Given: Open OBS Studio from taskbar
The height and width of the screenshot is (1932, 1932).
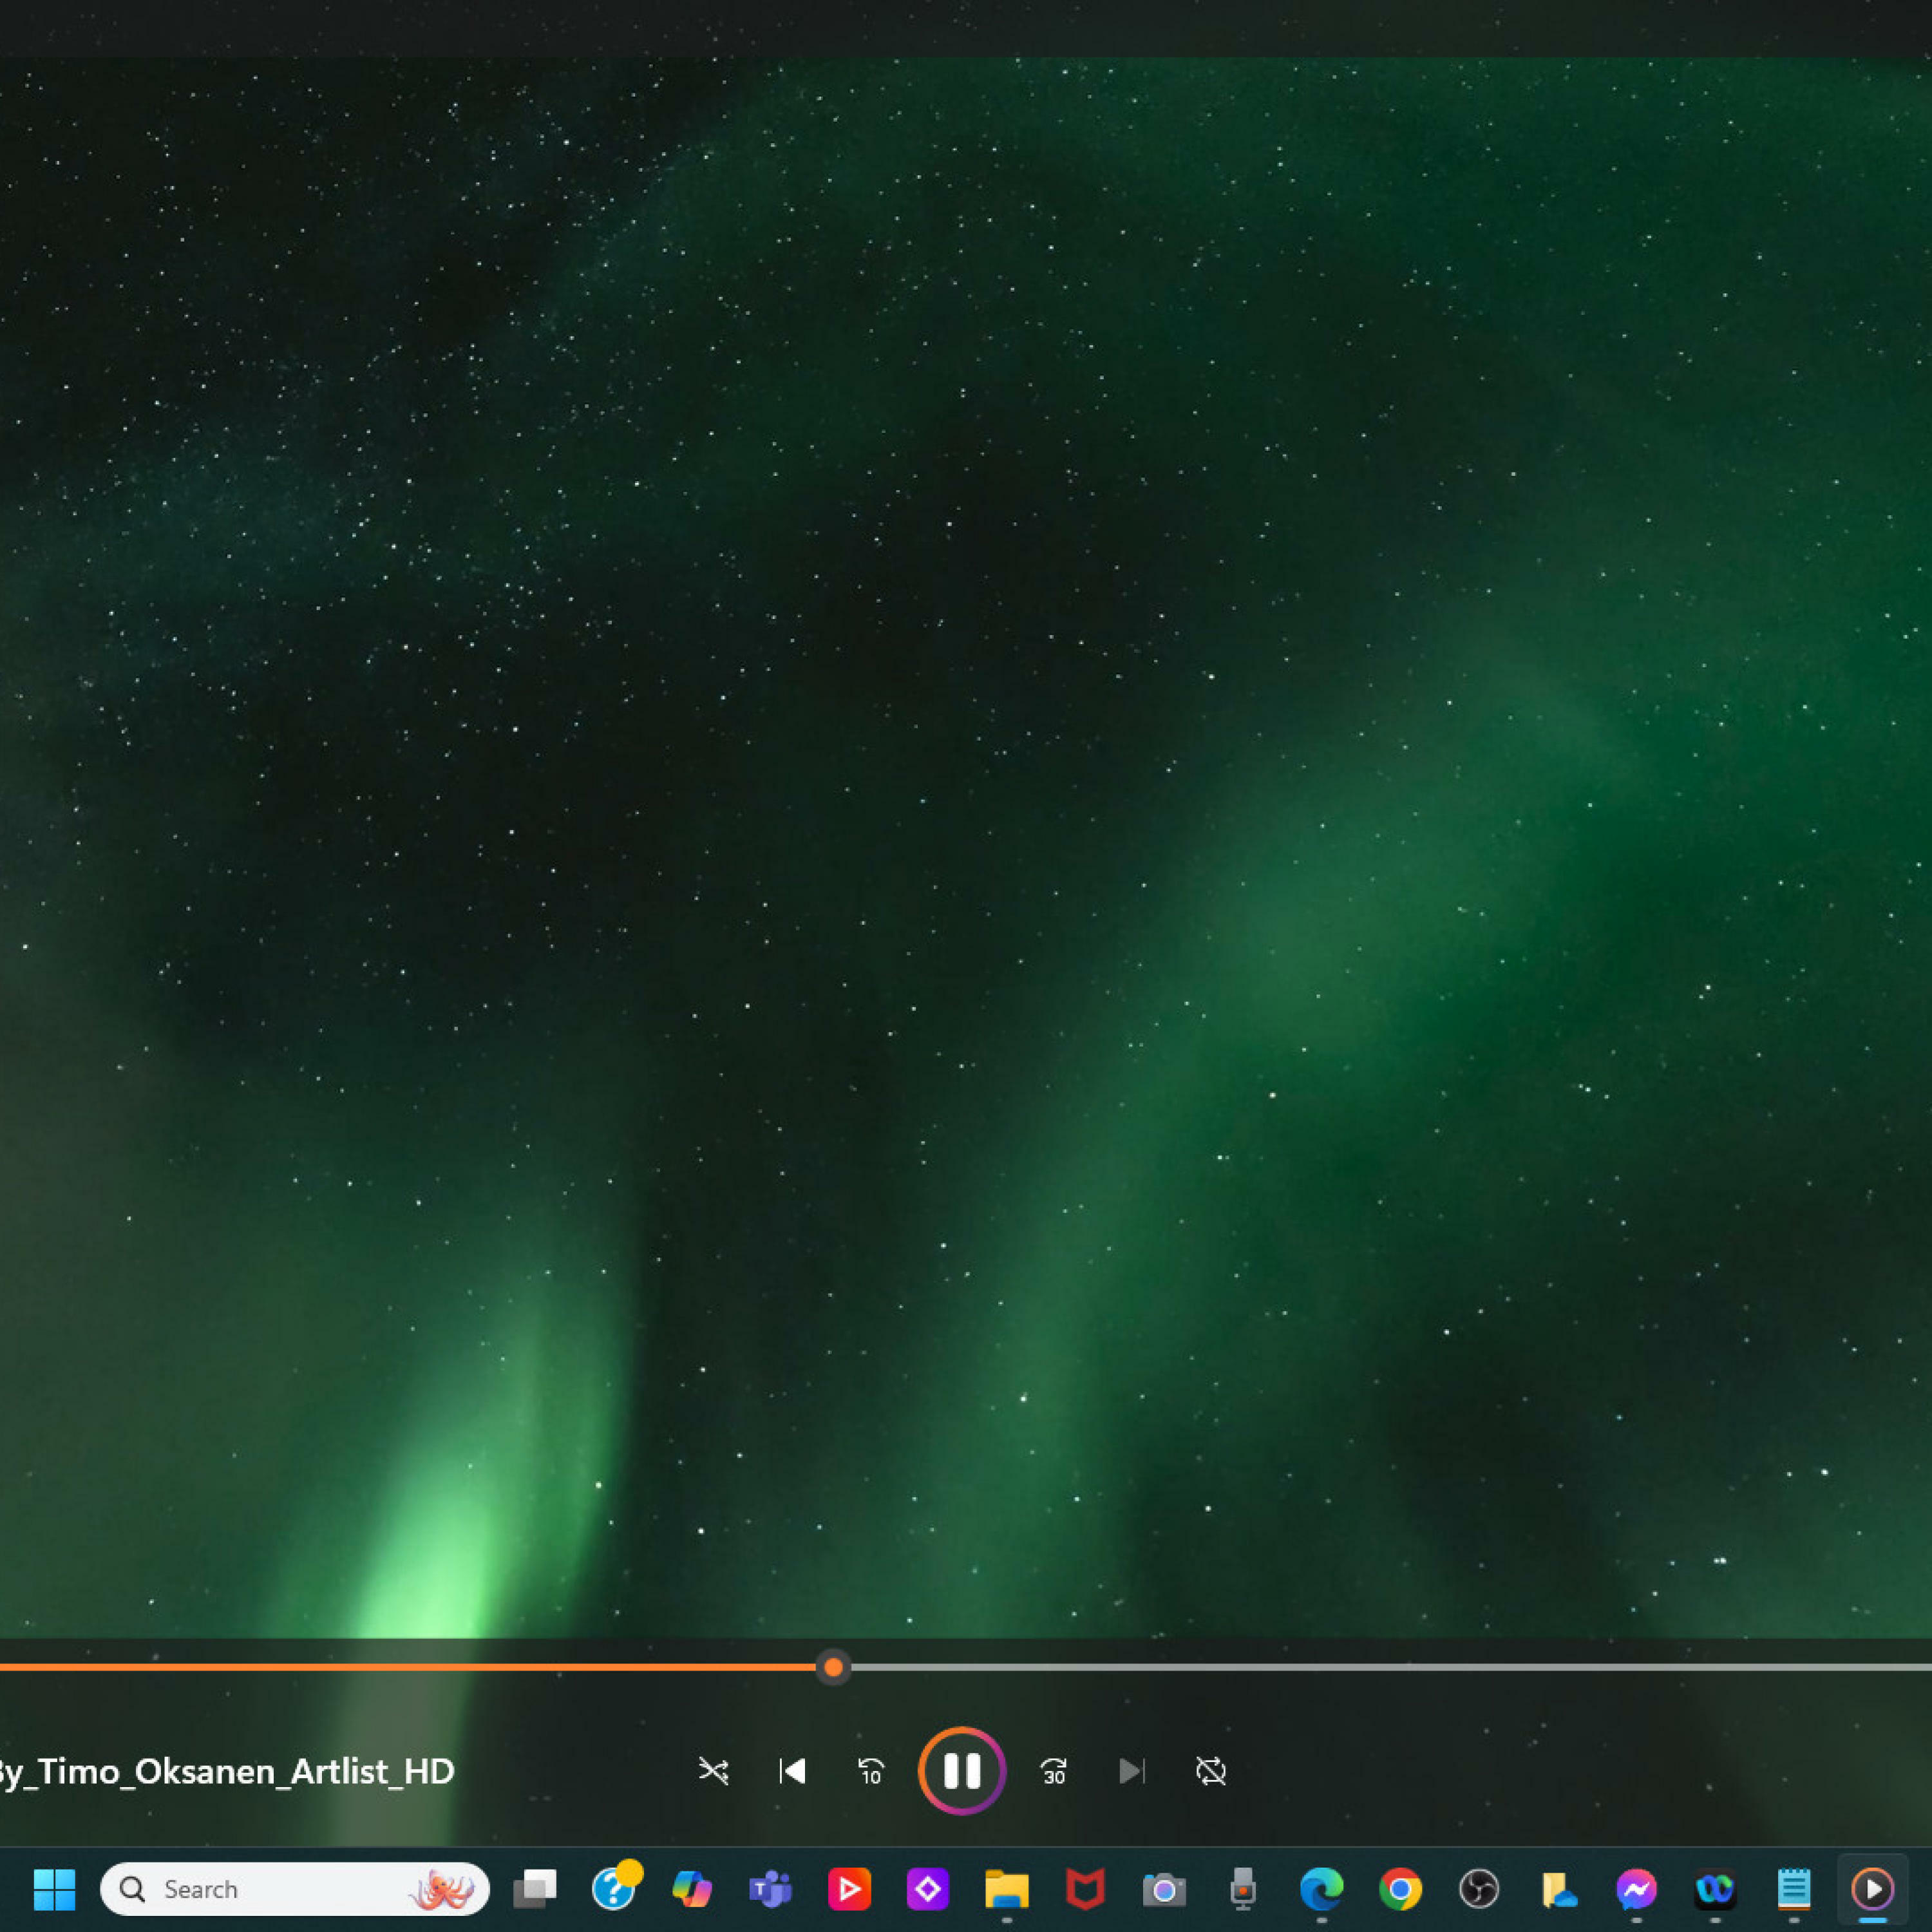Looking at the screenshot, I should 1478,1889.
